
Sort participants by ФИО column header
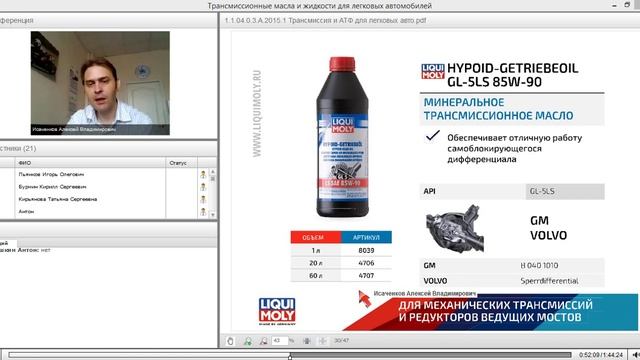tap(90, 163)
